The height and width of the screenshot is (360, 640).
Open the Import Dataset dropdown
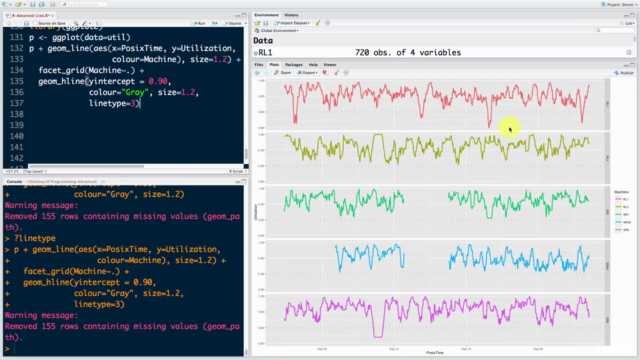[x=292, y=23]
